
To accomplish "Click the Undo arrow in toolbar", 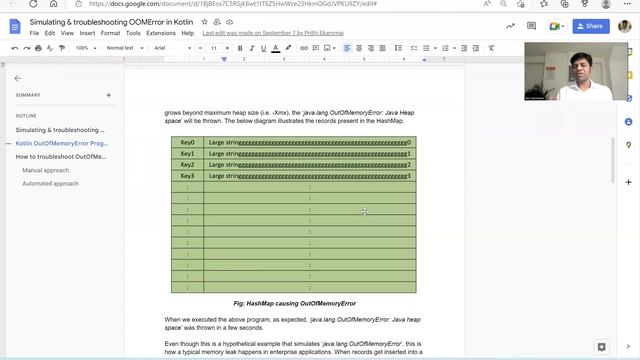I will [x=15, y=48].
